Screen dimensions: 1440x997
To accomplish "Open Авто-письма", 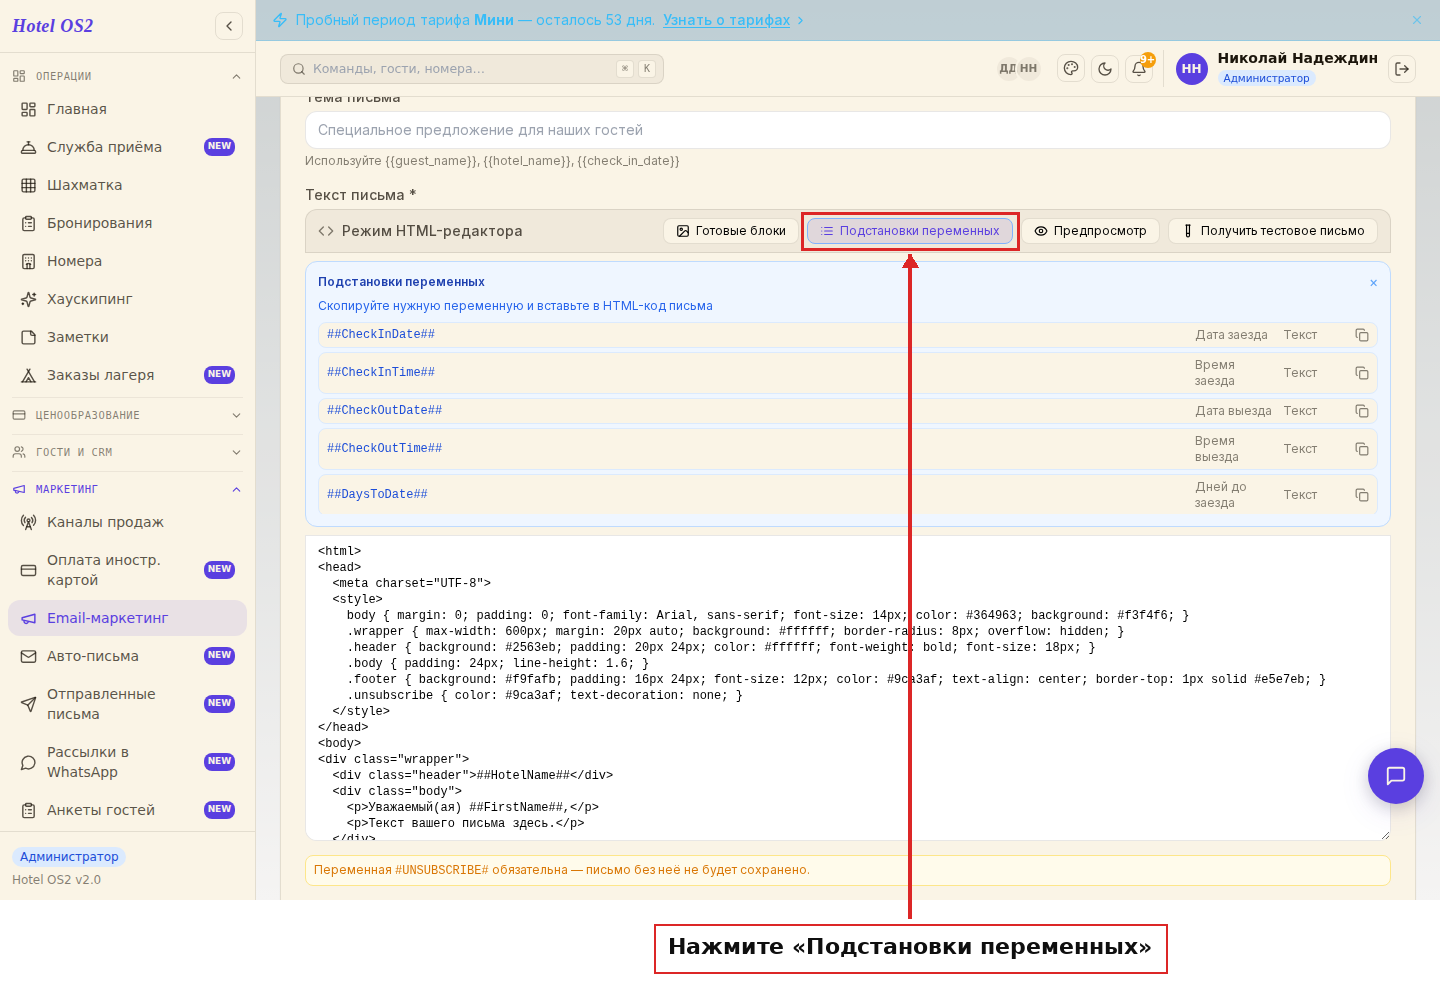I will (127, 656).
